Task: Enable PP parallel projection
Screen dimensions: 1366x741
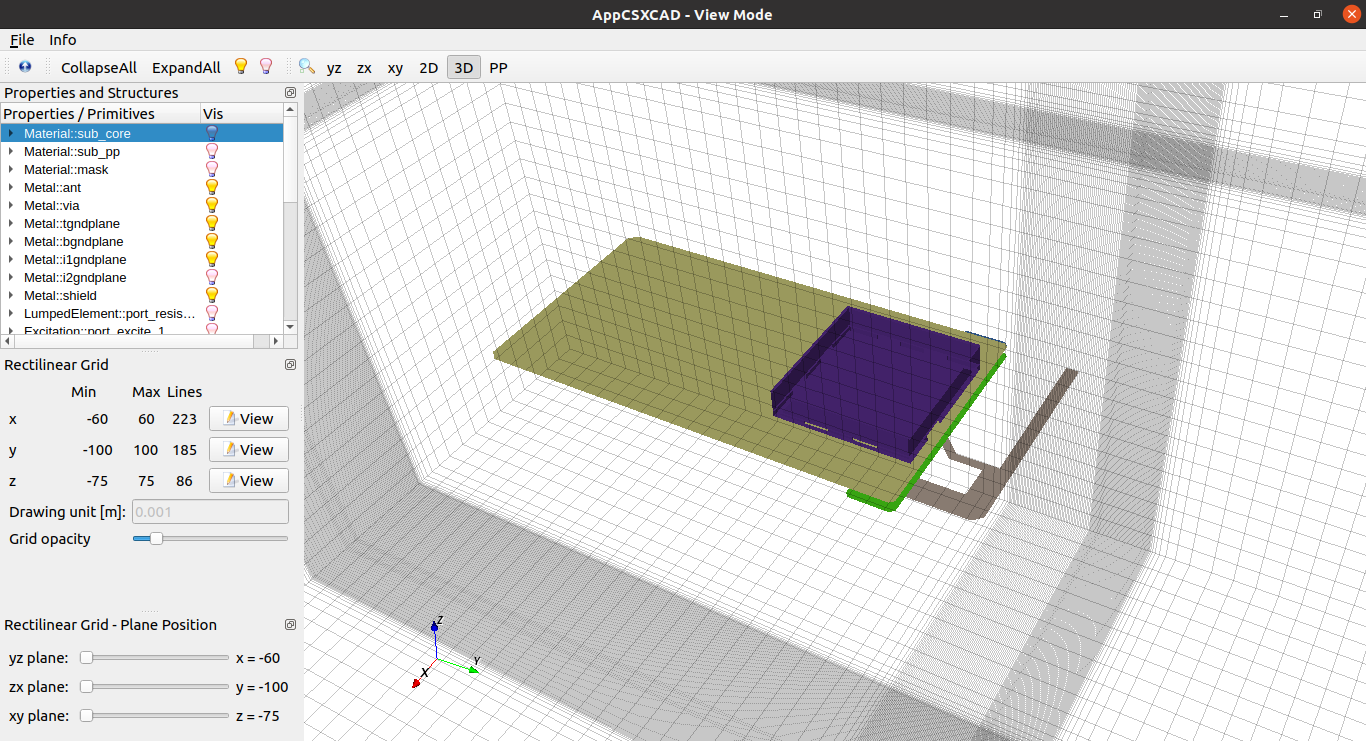Action: 498,67
